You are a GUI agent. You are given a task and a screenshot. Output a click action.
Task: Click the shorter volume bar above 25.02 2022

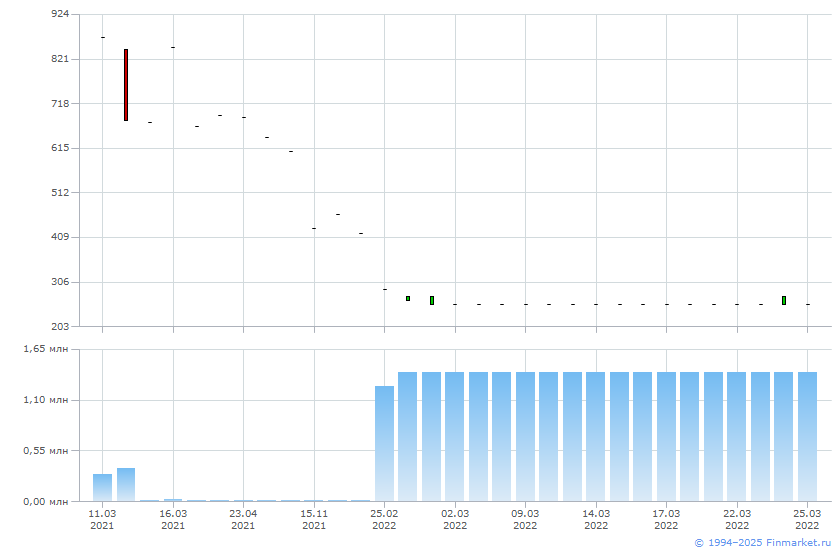click(x=384, y=443)
